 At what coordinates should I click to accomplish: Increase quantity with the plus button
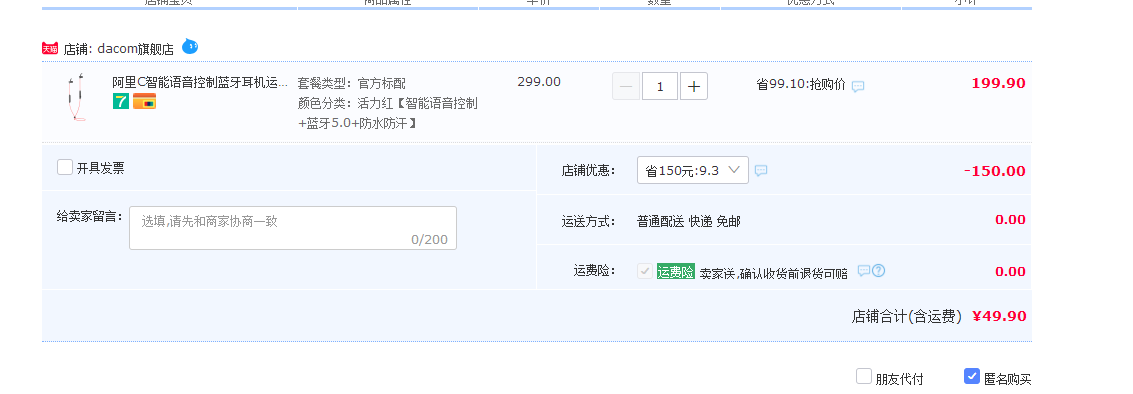(694, 87)
